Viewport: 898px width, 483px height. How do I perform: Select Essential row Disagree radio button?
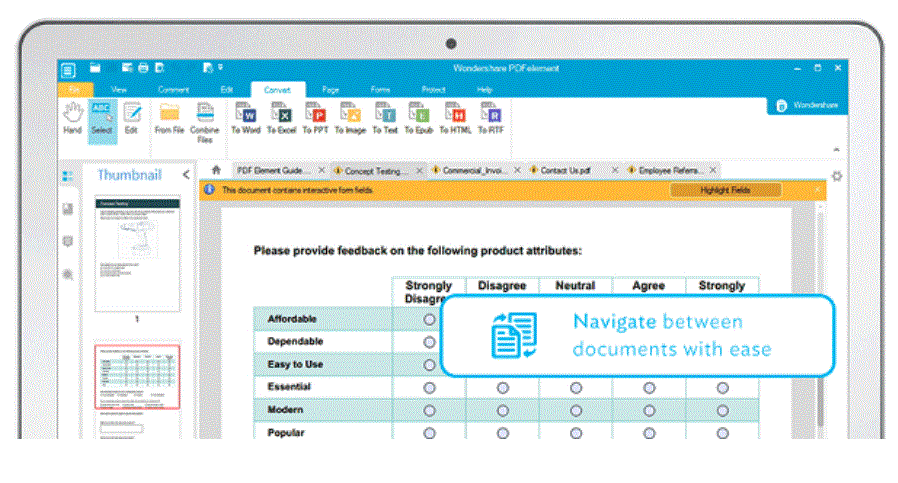tap(503, 388)
